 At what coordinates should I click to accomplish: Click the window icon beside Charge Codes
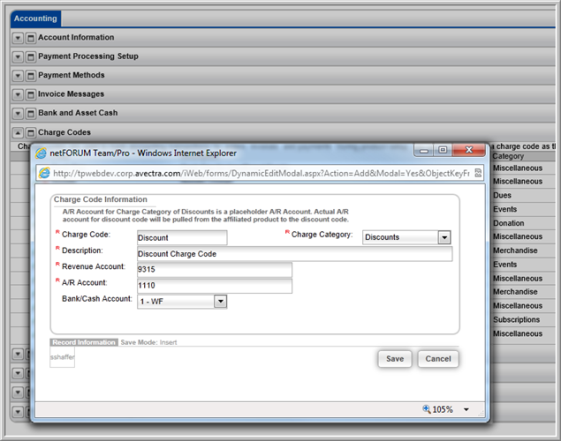pyautogui.click(x=31, y=133)
